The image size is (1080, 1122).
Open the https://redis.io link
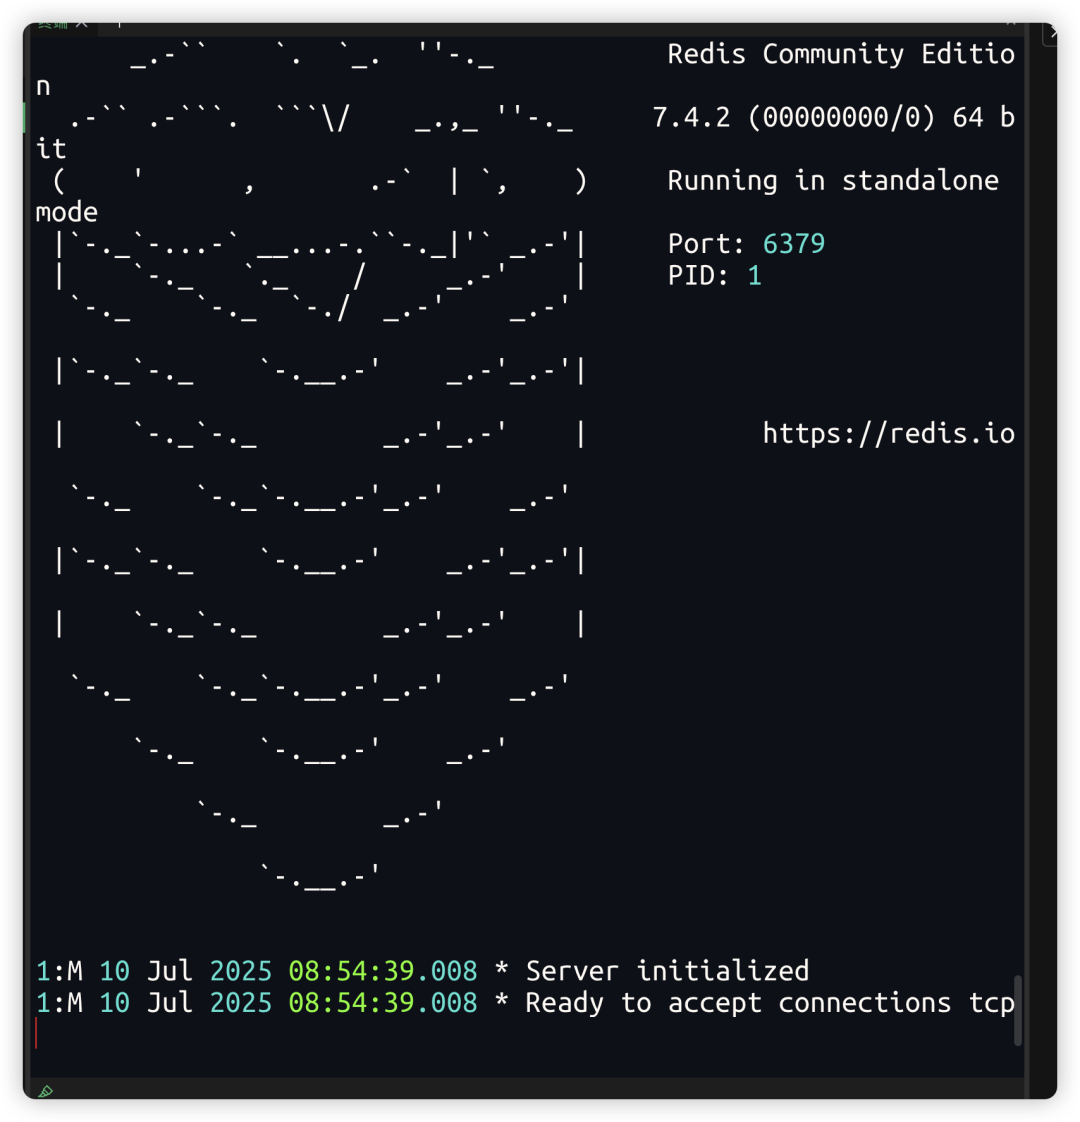(888, 434)
